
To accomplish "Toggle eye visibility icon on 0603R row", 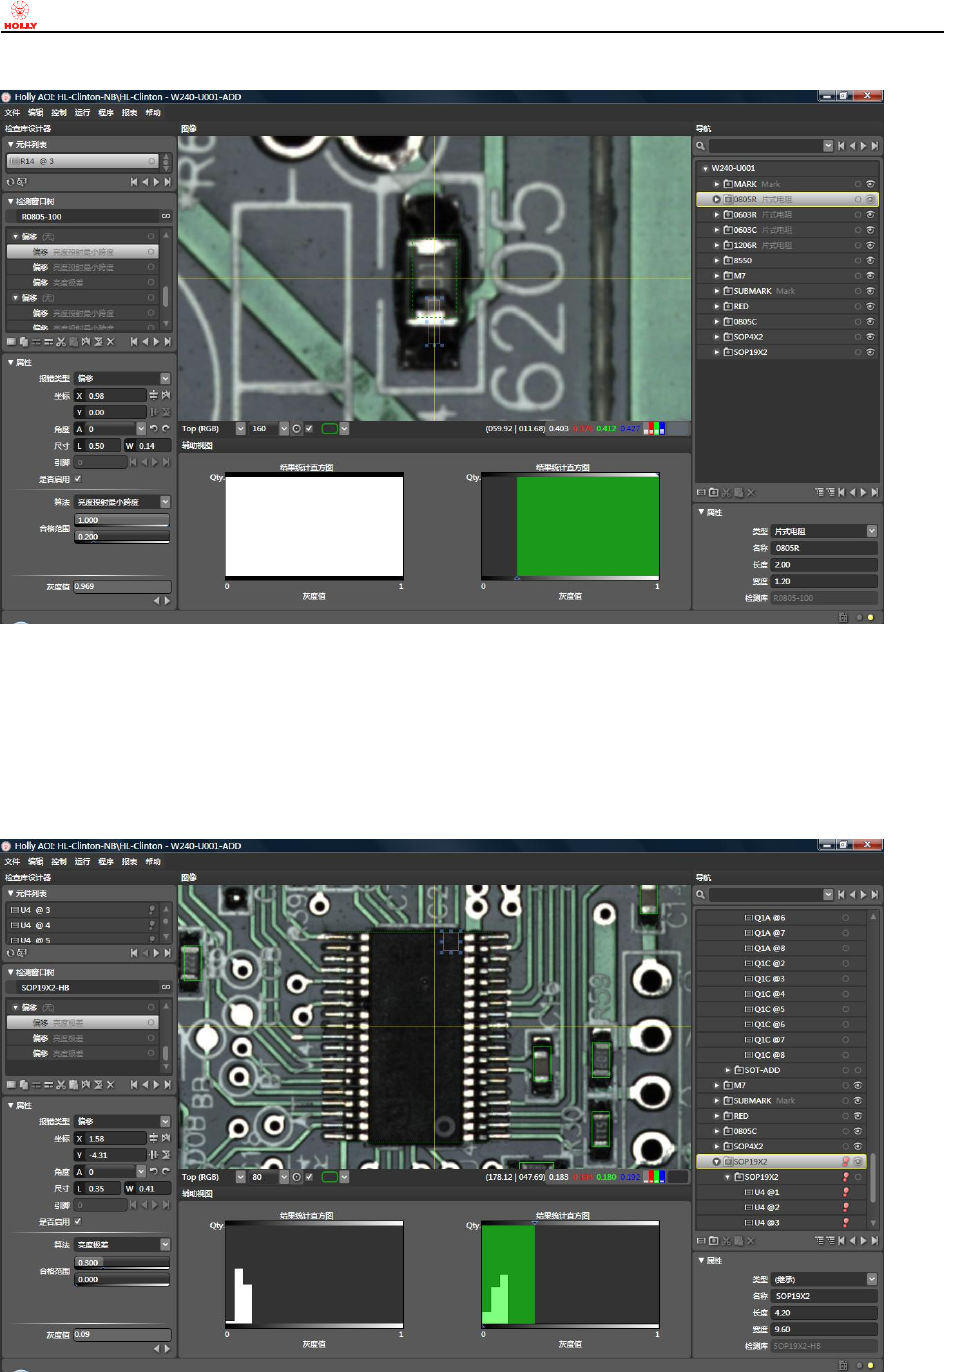I will click(870, 215).
